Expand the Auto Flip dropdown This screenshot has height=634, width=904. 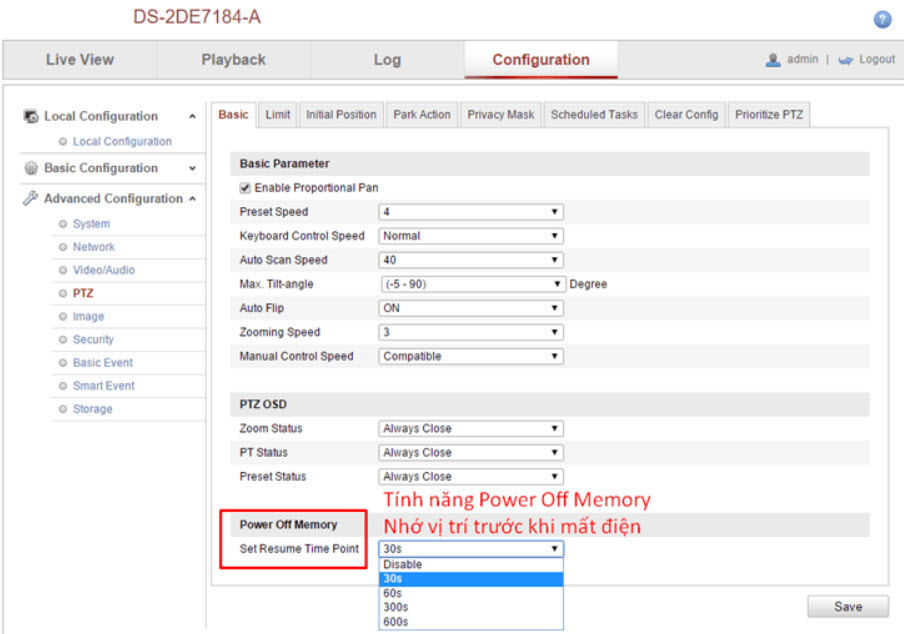tap(470, 308)
